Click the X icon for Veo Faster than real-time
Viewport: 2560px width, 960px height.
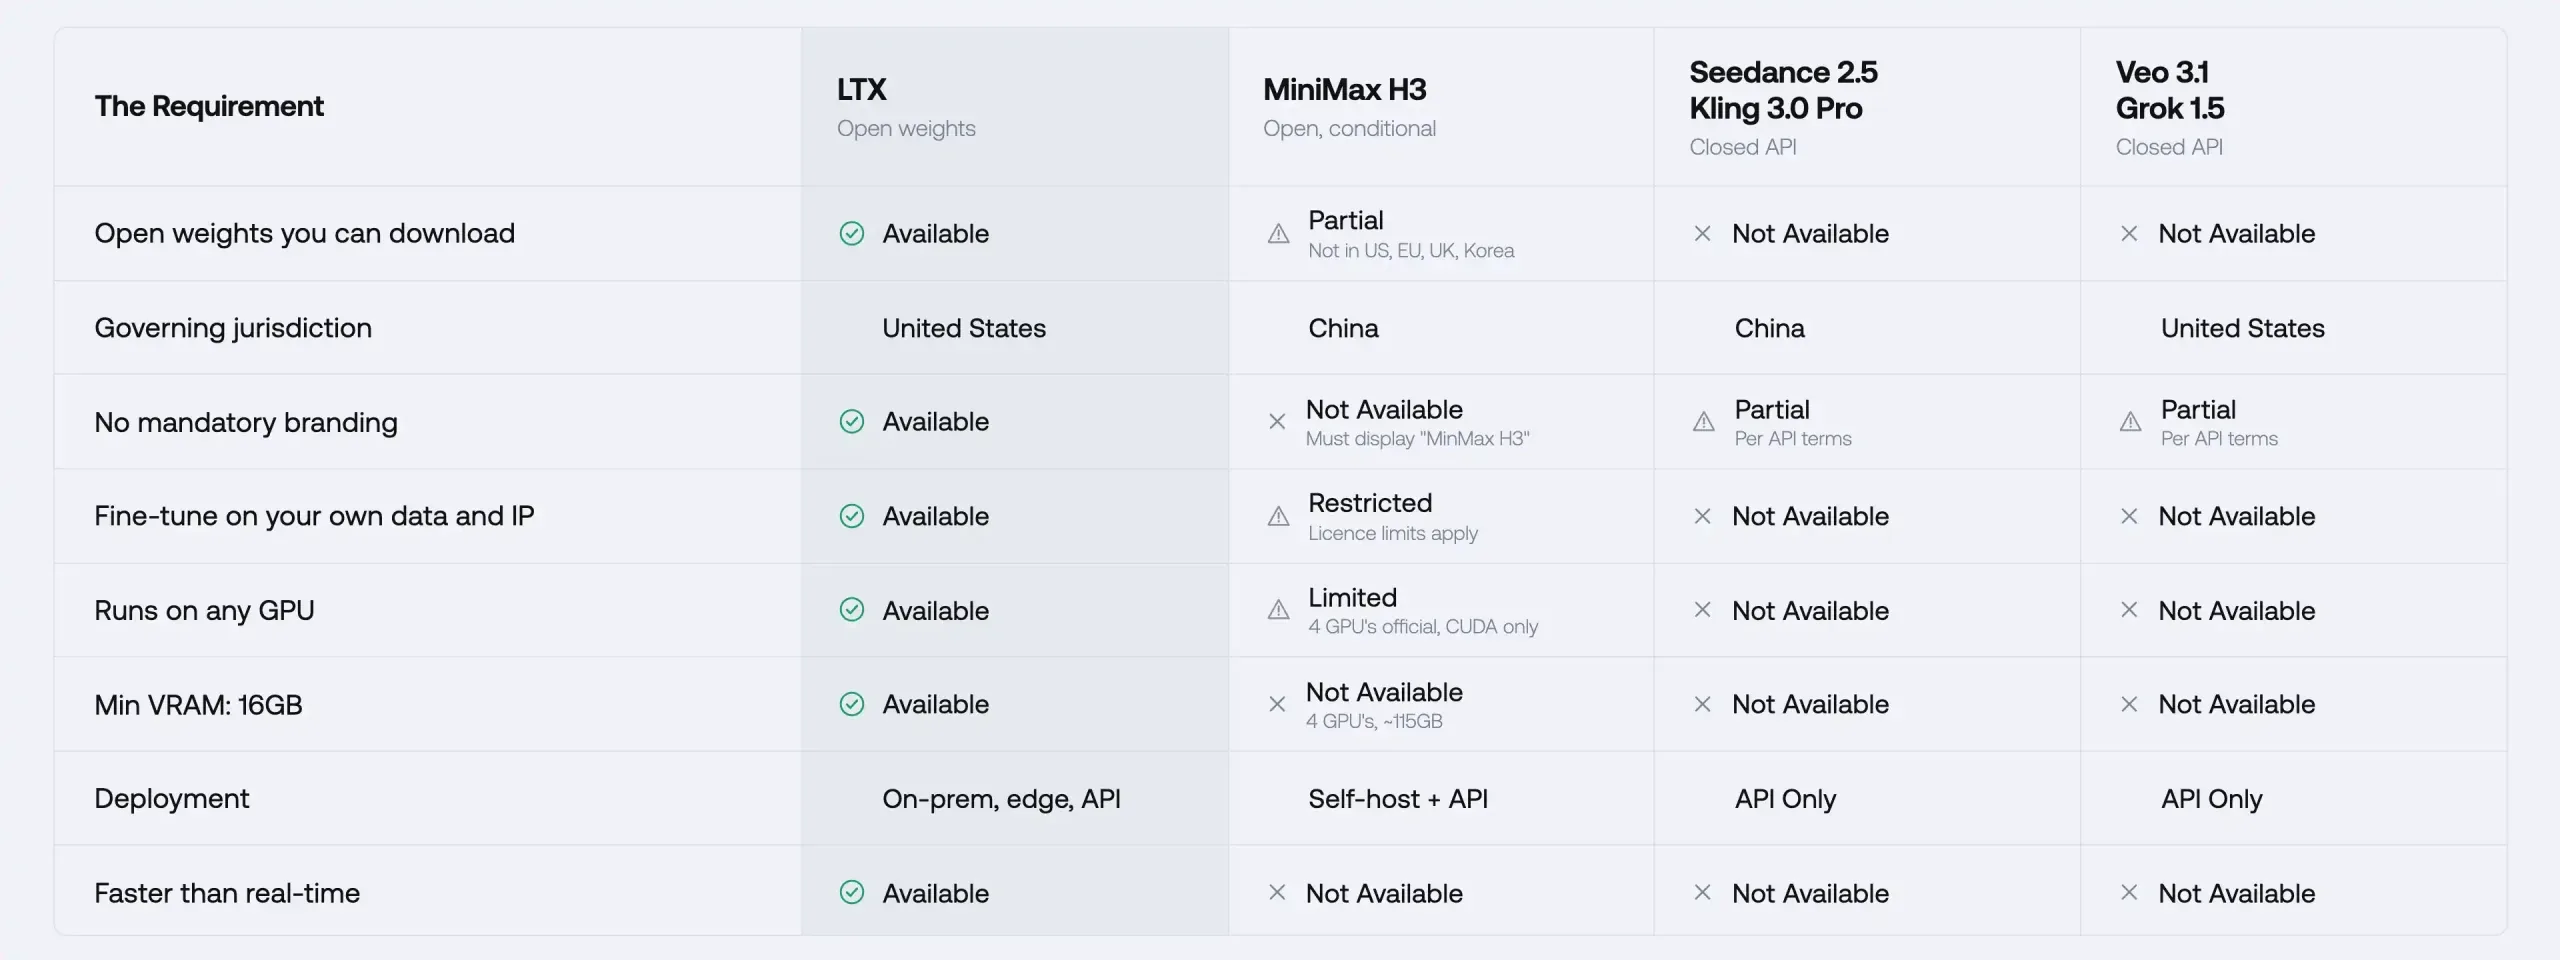[2129, 893]
